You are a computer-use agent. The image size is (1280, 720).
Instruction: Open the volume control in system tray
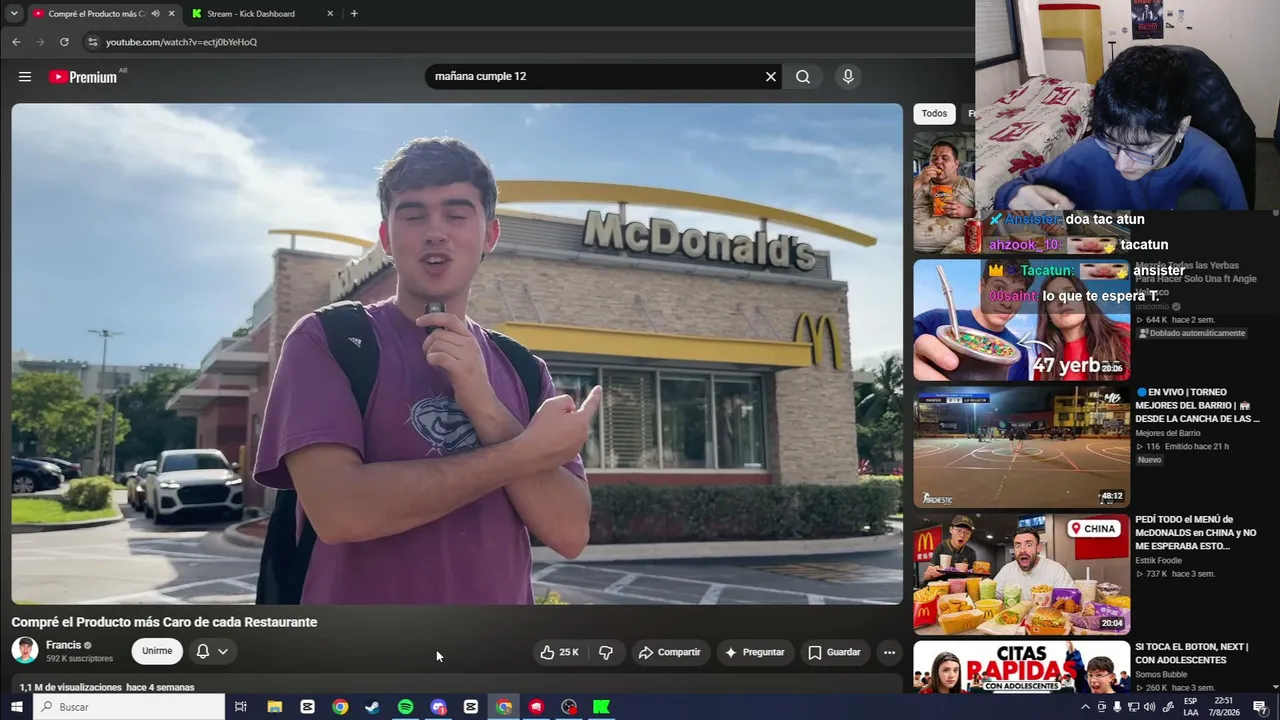click(1149, 707)
